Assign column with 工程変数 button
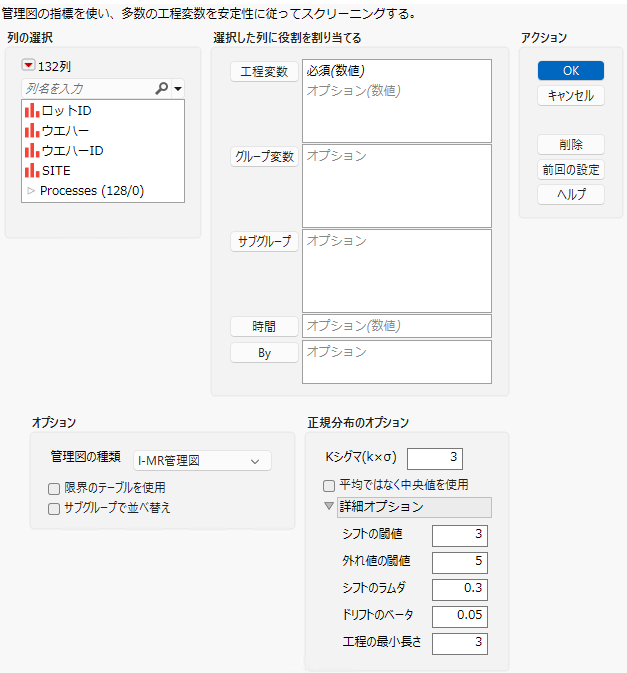The width and height of the screenshot is (627, 673). click(264, 72)
